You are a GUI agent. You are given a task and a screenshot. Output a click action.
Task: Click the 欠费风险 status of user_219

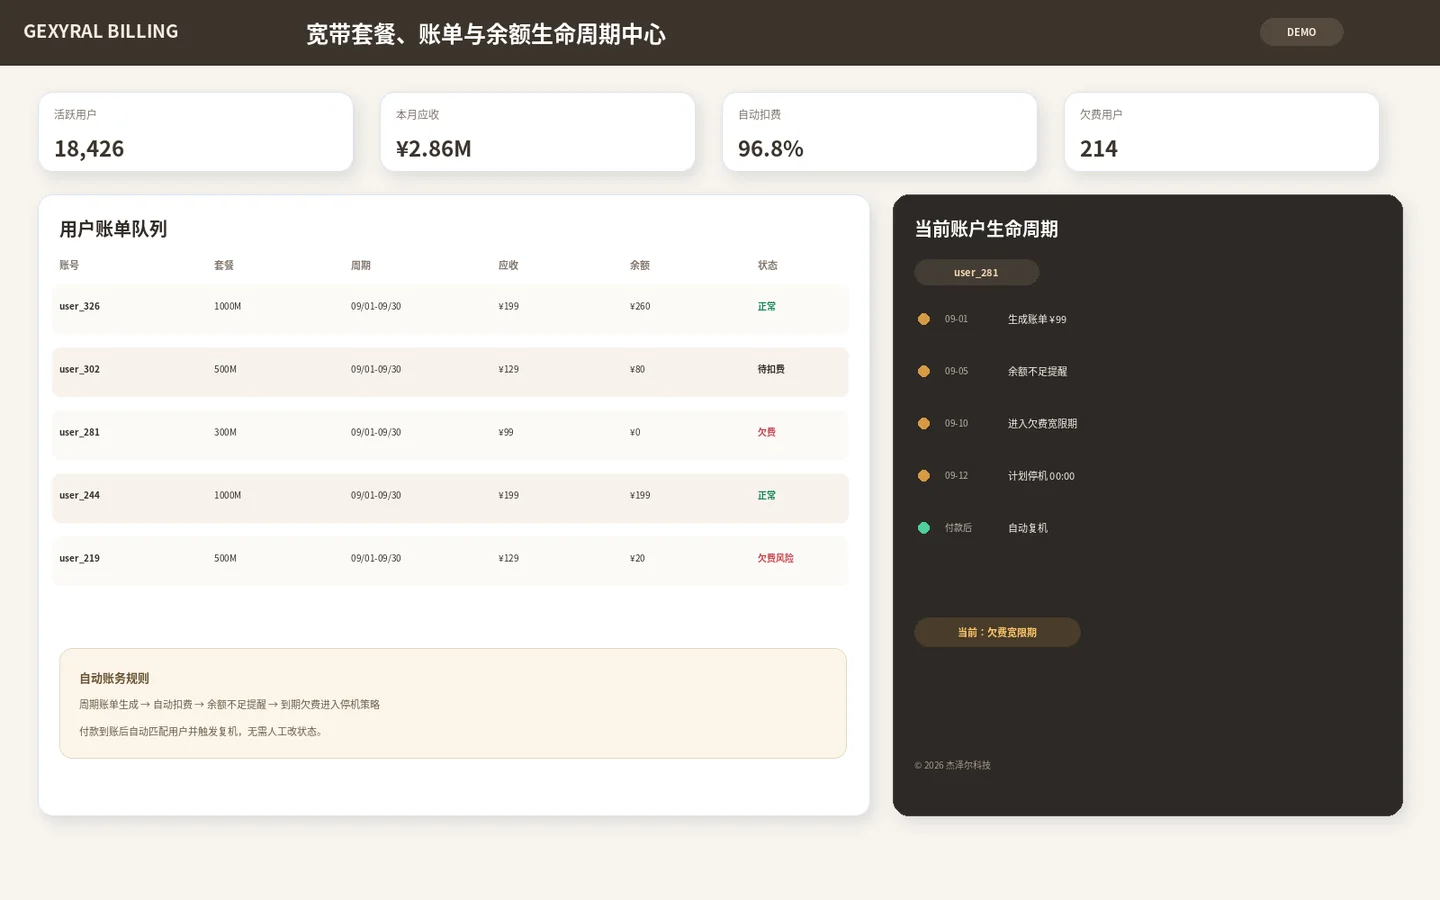pyautogui.click(x=775, y=558)
